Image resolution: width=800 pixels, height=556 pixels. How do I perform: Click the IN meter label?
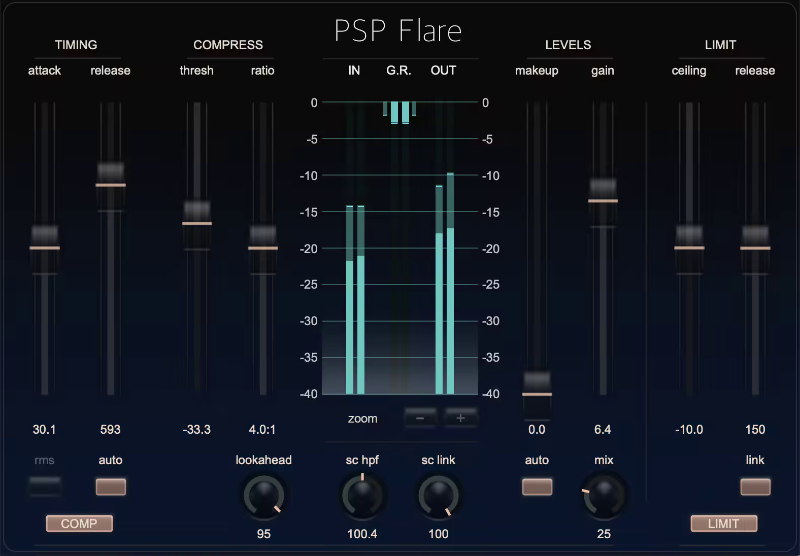click(x=354, y=70)
